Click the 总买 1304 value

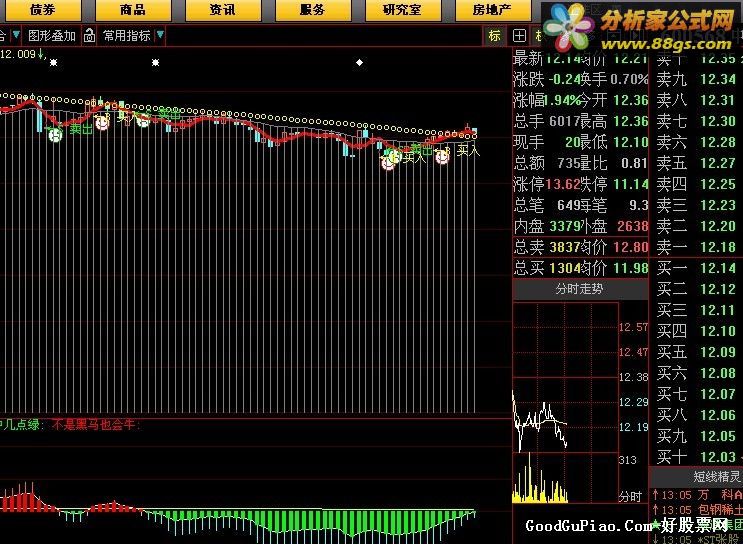(x=565, y=268)
